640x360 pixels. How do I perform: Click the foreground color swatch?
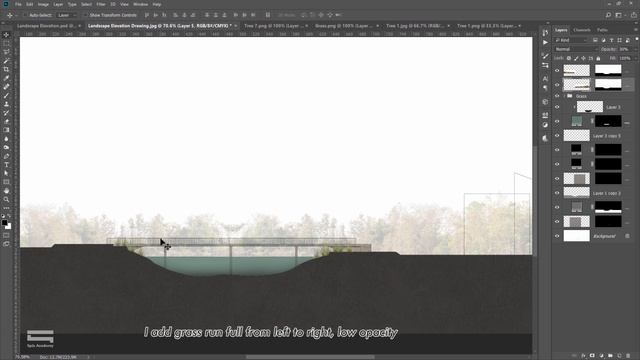click(4, 222)
